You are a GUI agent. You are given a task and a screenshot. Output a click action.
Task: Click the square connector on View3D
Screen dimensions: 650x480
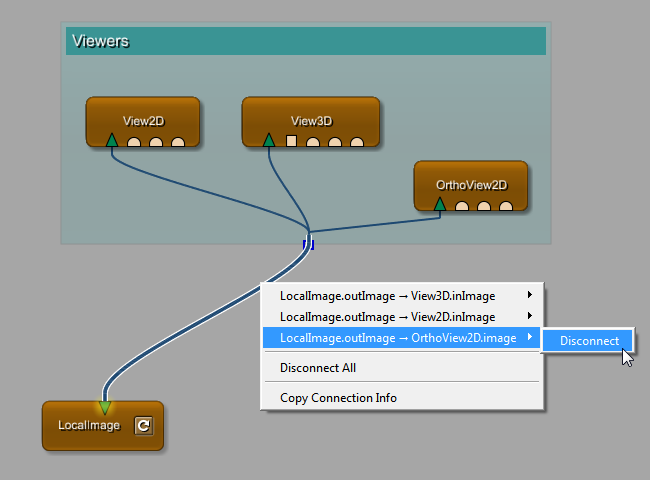click(292, 141)
